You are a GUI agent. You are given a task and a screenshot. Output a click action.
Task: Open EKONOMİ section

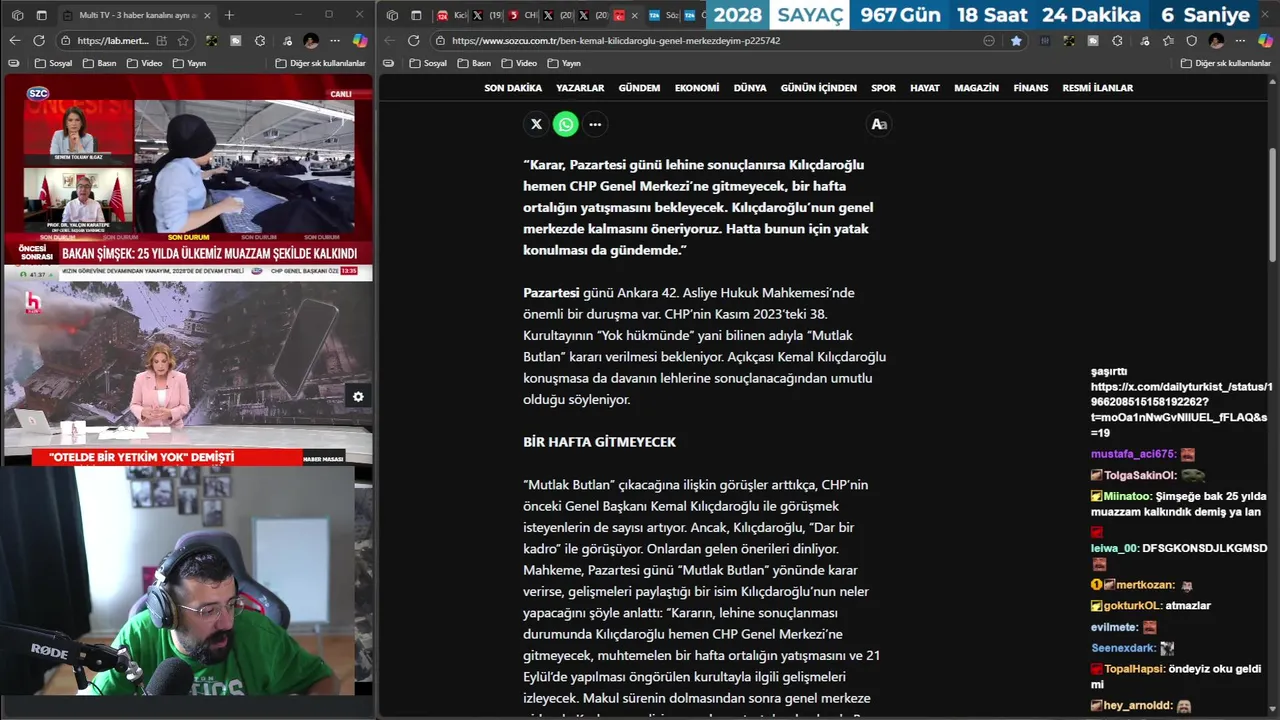tap(697, 88)
